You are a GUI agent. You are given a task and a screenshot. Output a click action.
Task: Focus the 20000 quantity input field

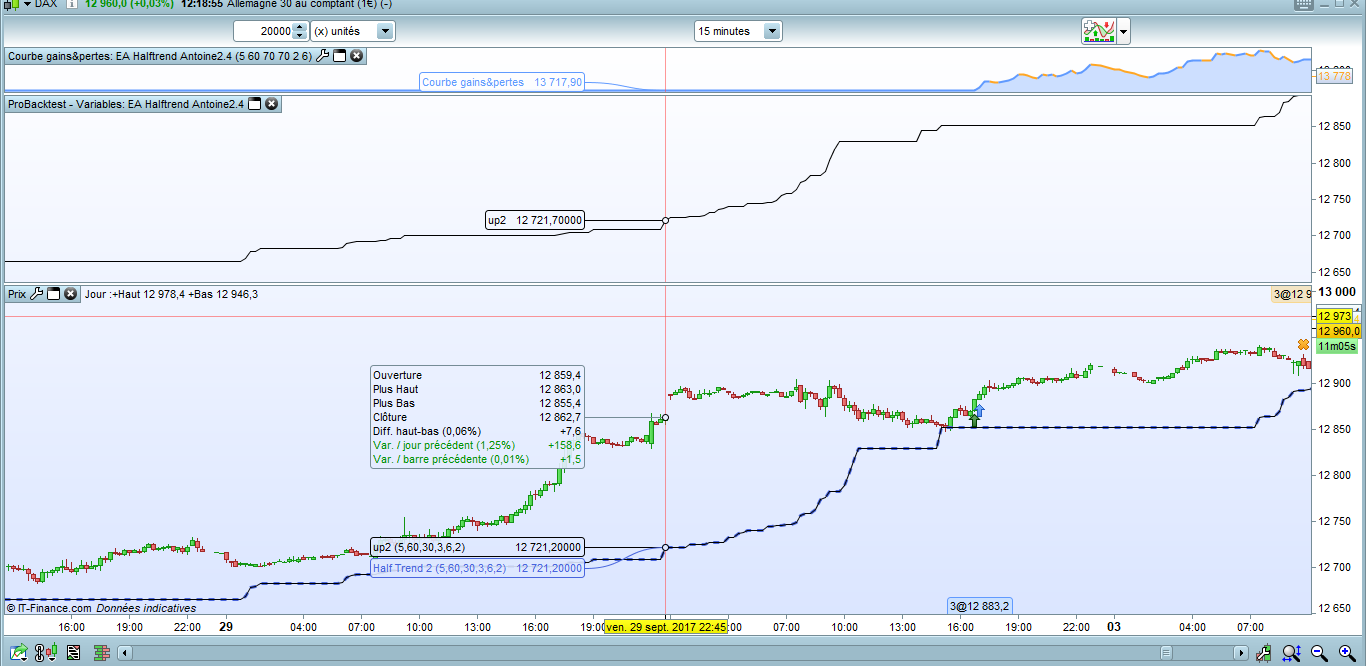(x=263, y=31)
